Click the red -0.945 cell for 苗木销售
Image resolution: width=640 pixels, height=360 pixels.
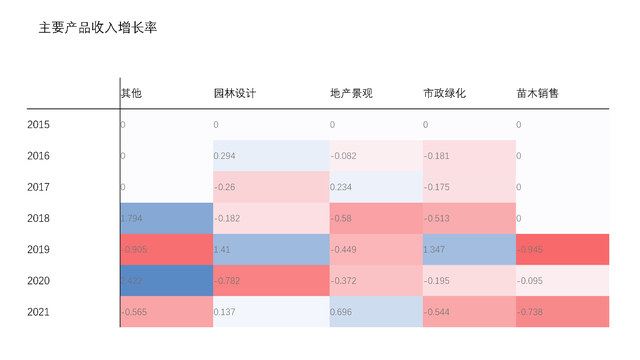coord(562,249)
